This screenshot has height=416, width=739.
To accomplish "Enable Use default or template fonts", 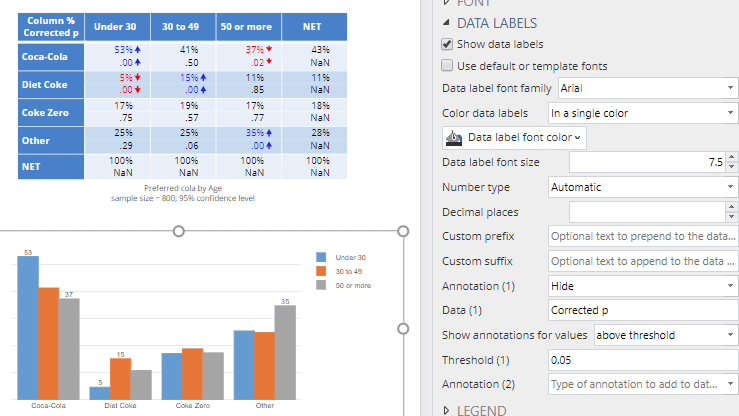I will pos(448,66).
